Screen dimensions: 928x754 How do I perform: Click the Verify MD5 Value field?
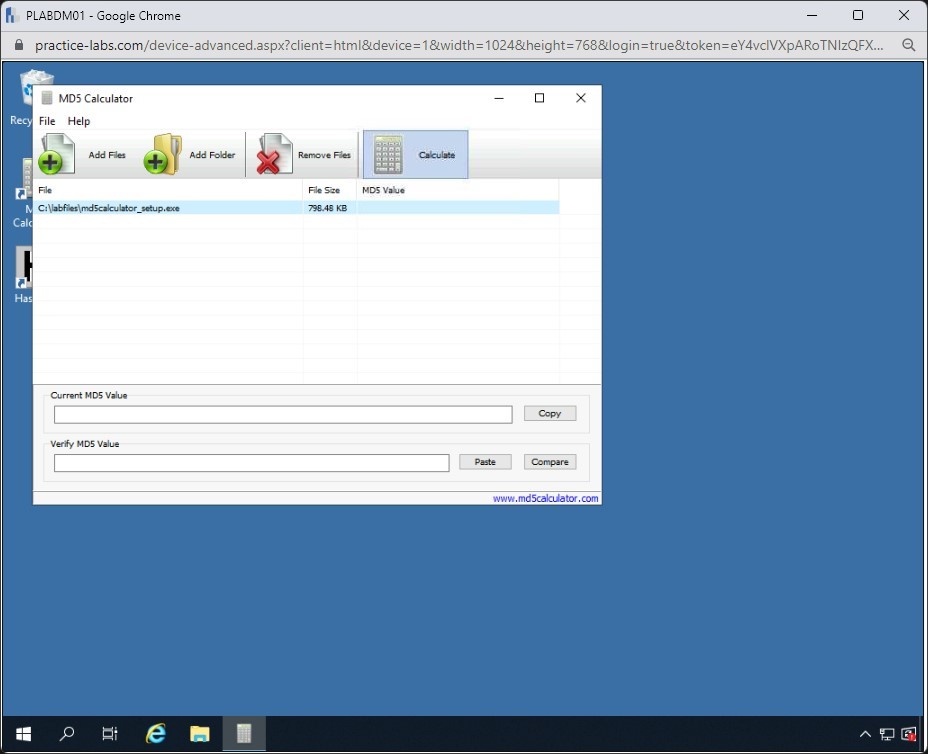click(x=251, y=463)
